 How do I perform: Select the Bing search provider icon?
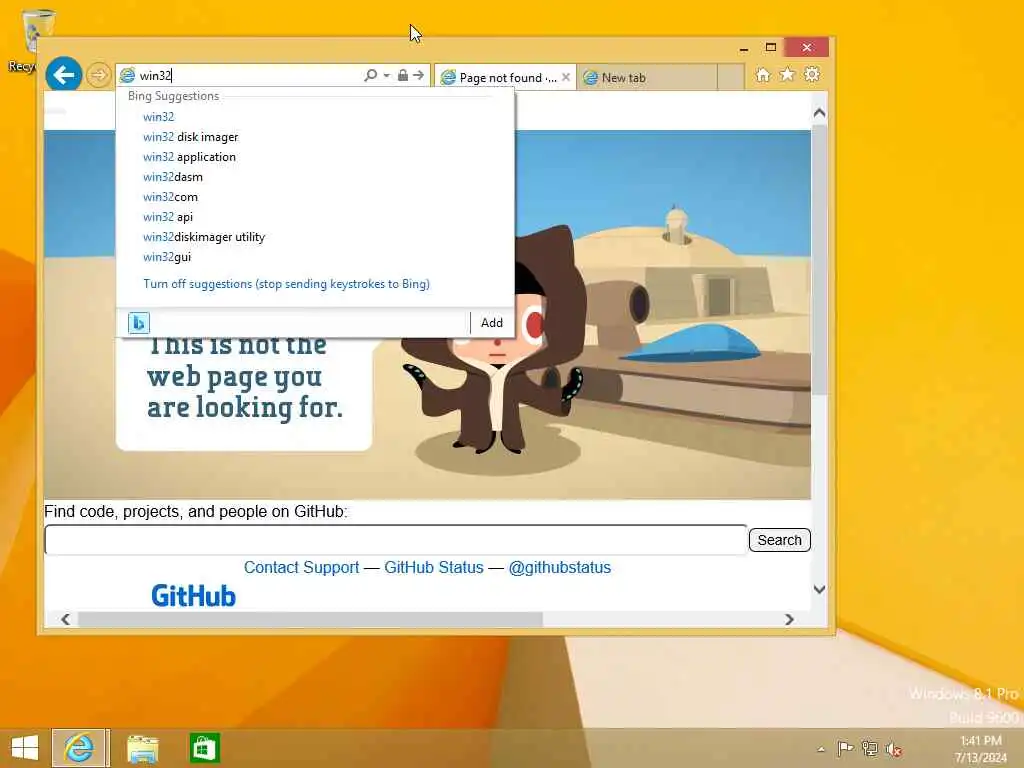(138, 323)
